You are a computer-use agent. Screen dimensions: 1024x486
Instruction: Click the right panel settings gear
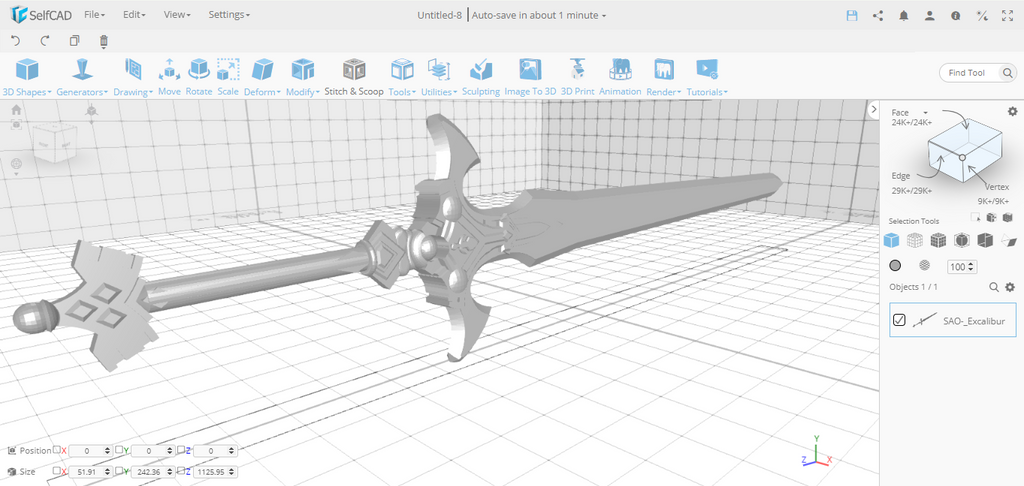point(1012,112)
